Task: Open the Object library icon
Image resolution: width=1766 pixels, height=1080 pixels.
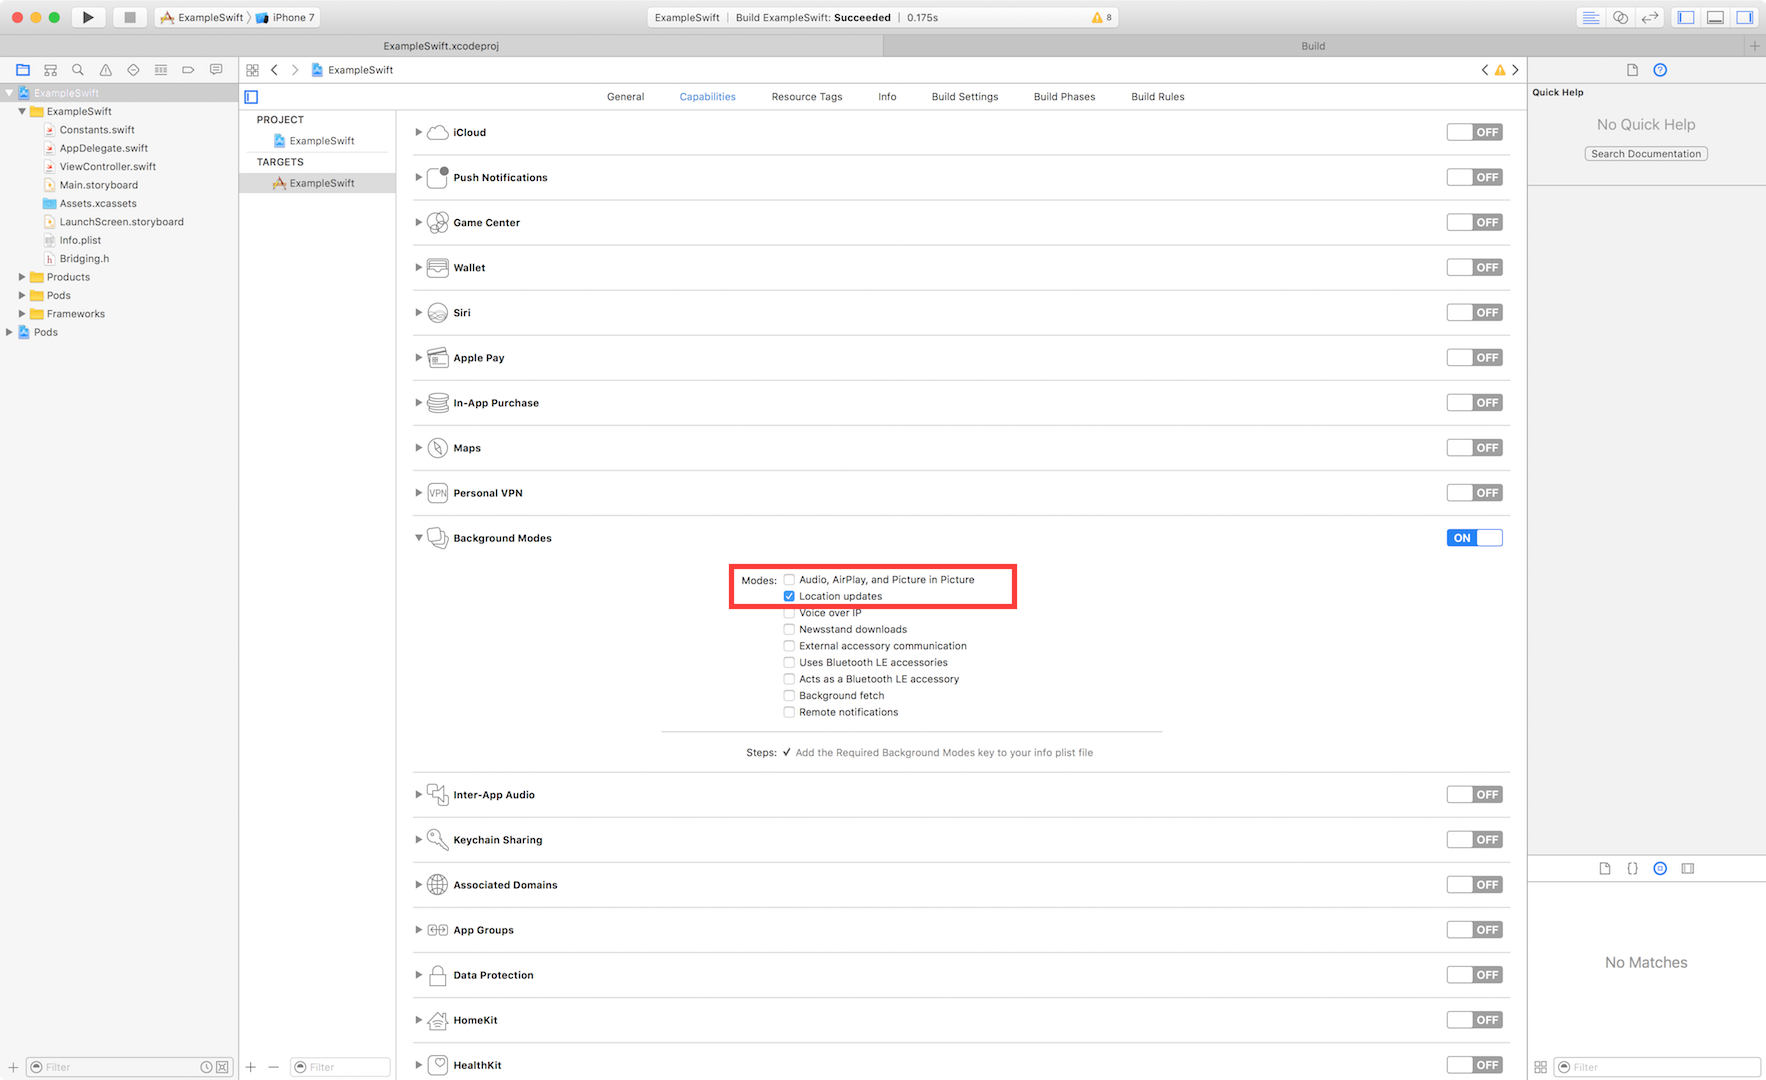Action: click(1660, 869)
